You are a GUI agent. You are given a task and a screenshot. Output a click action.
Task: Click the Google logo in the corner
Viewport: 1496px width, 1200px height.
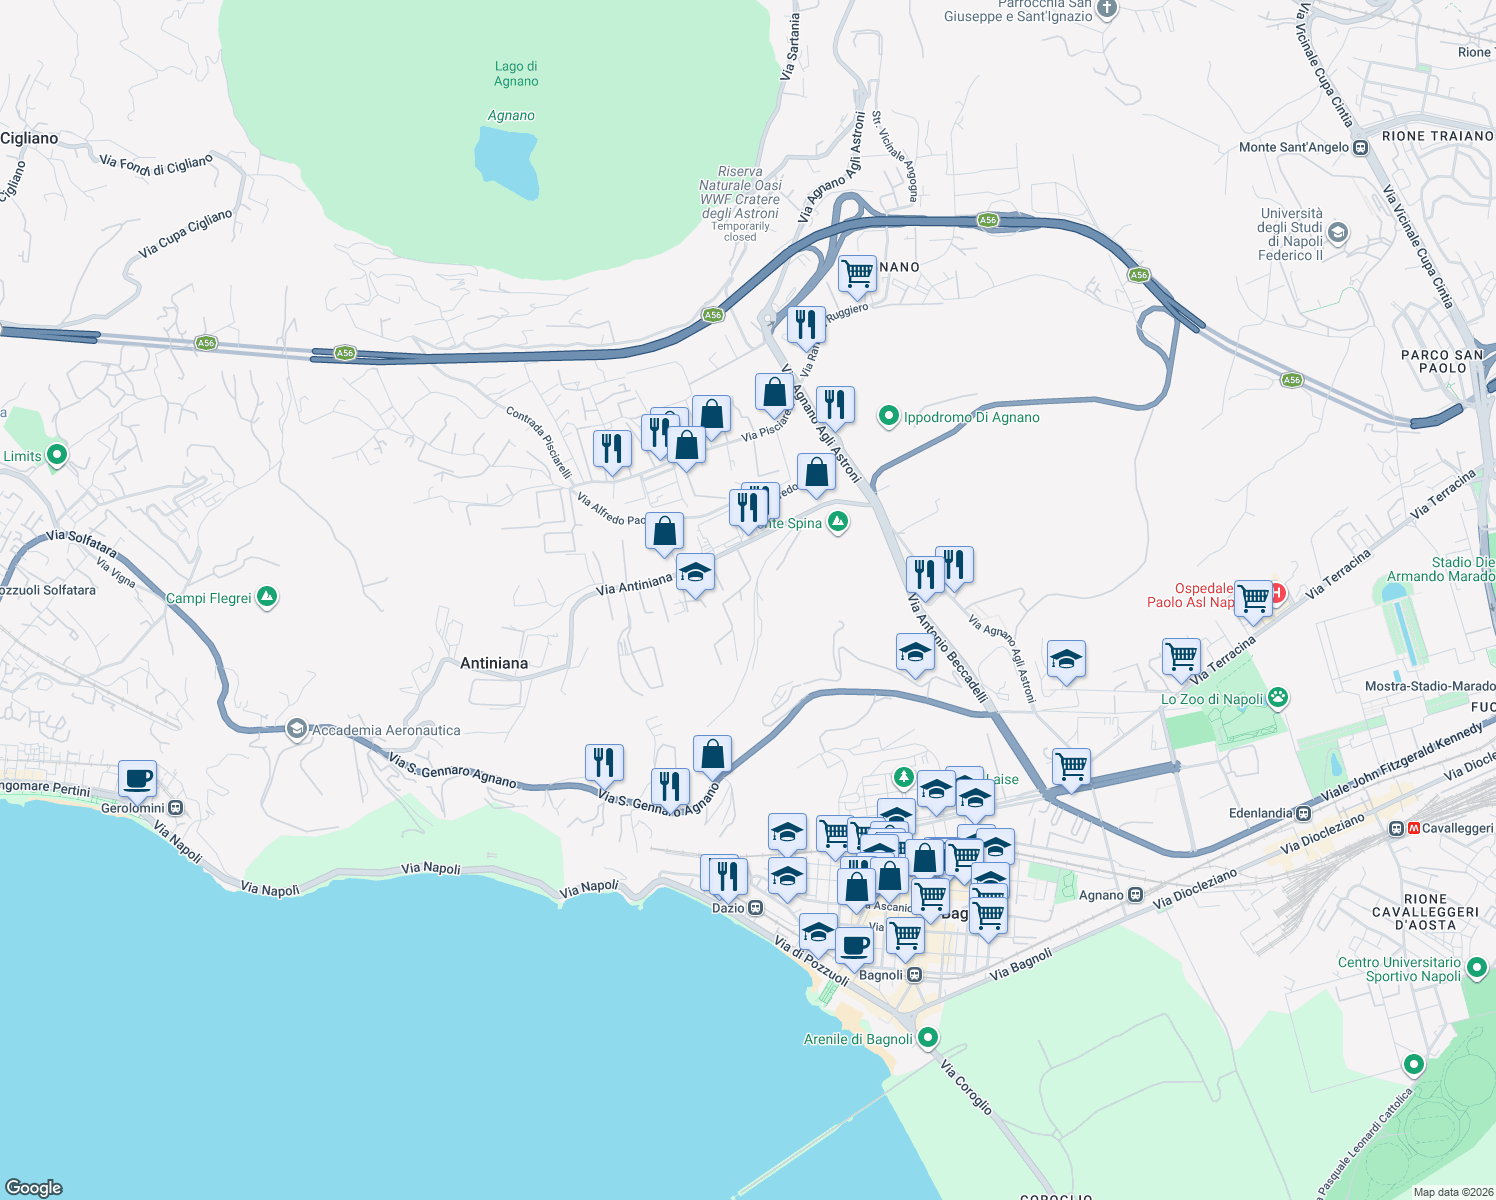point(35,1189)
